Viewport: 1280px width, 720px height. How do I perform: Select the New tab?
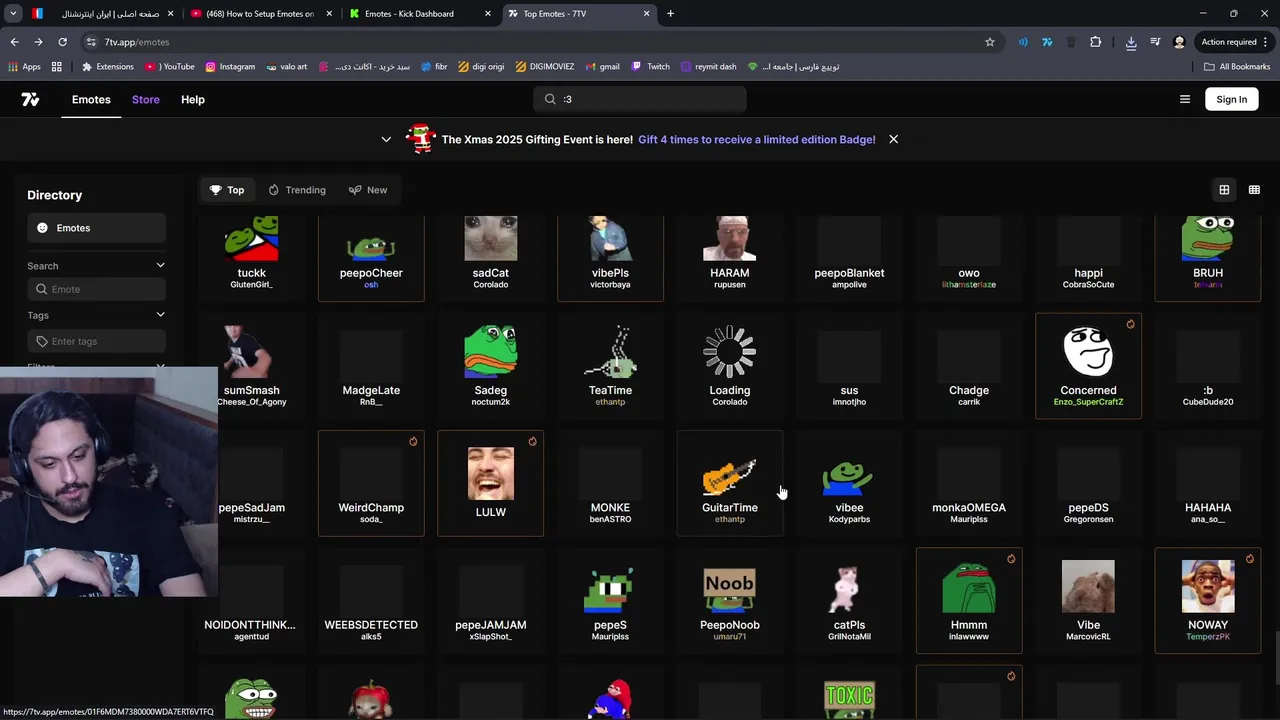click(x=368, y=190)
